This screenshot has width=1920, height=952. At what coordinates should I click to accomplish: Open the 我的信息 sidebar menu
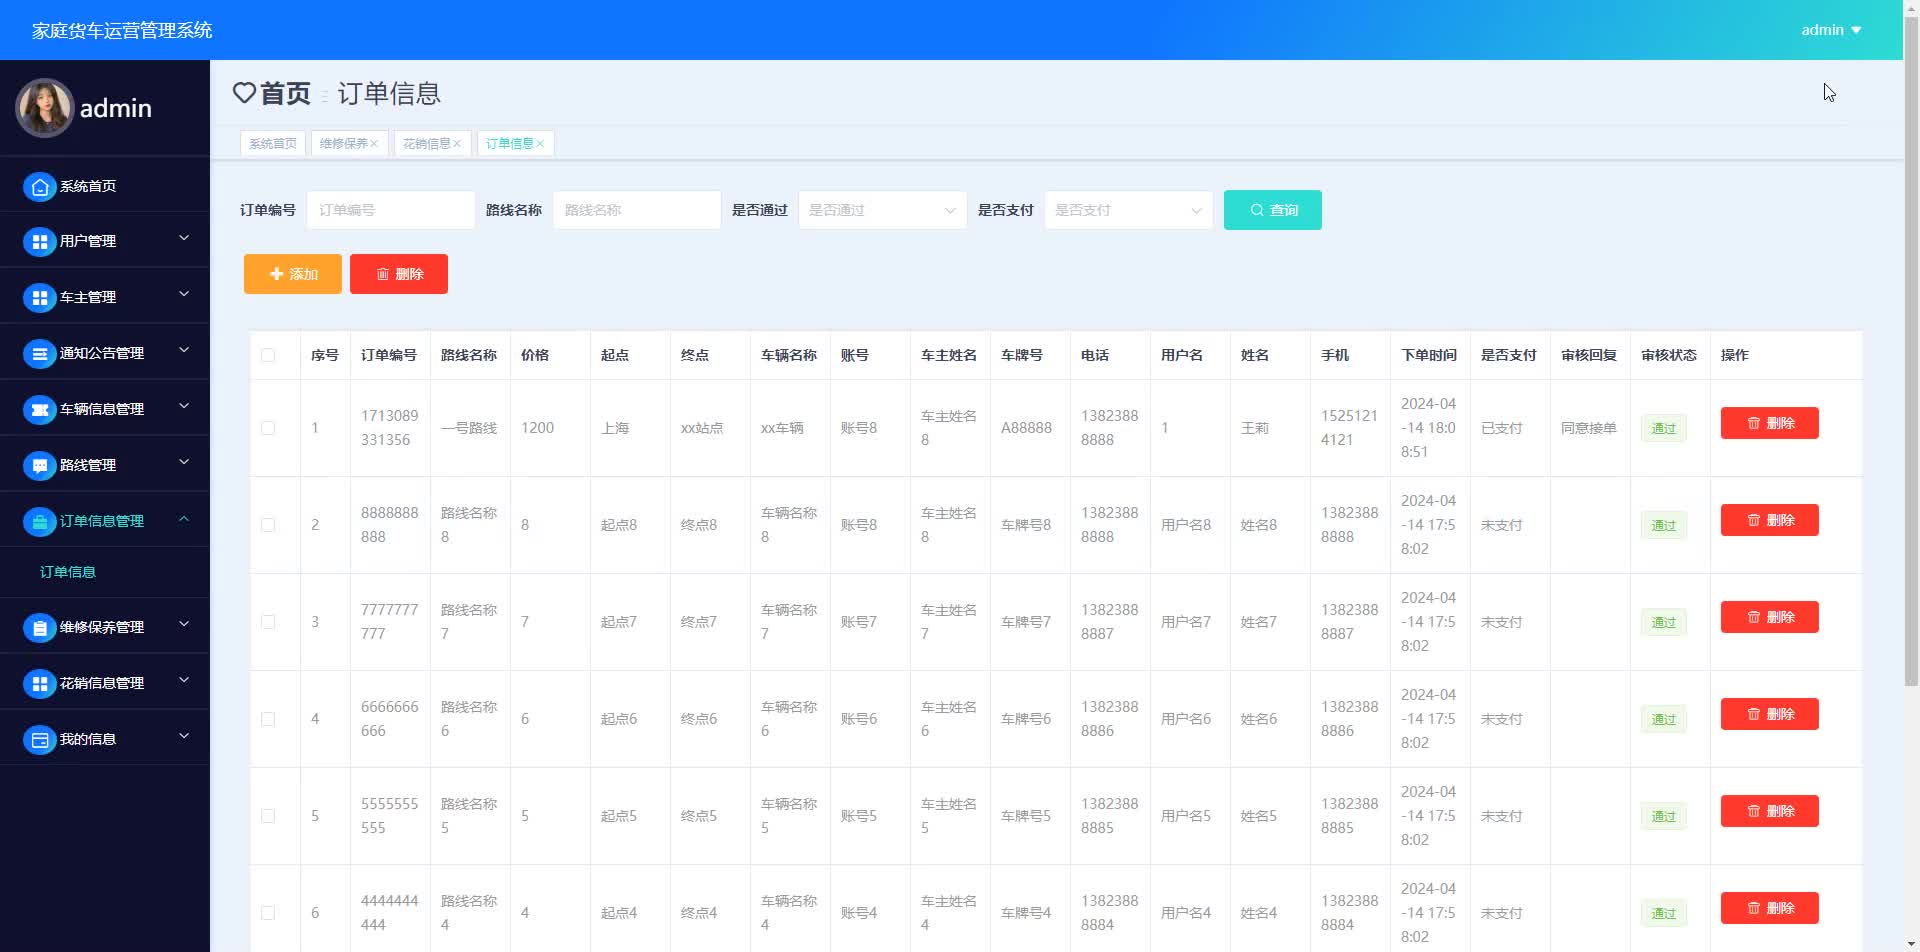(105, 739)
